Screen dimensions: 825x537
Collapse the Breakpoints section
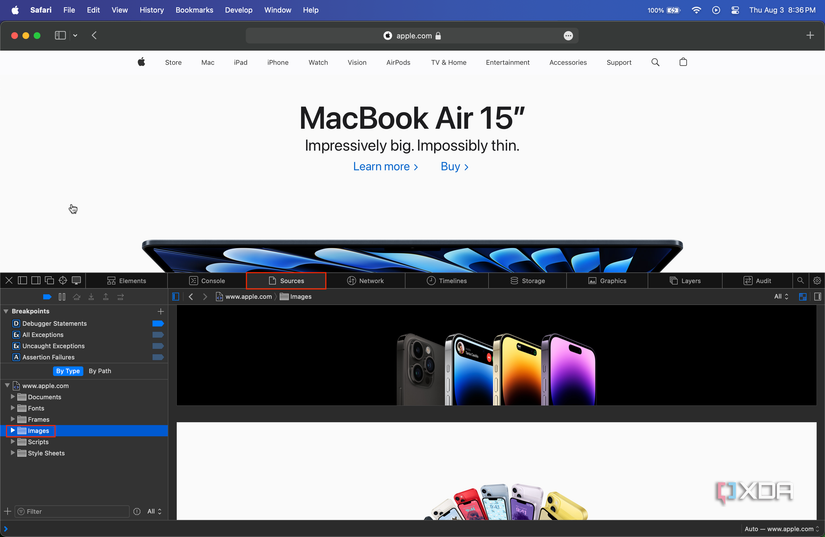6,311
